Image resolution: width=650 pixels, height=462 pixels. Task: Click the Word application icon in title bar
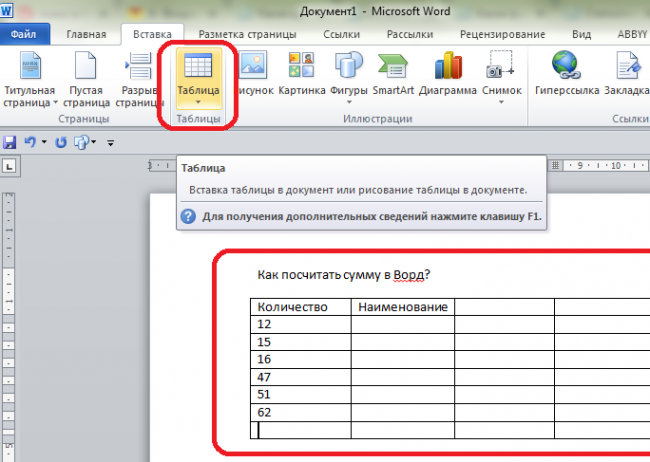pyautogui.click(x=6, y=9)
